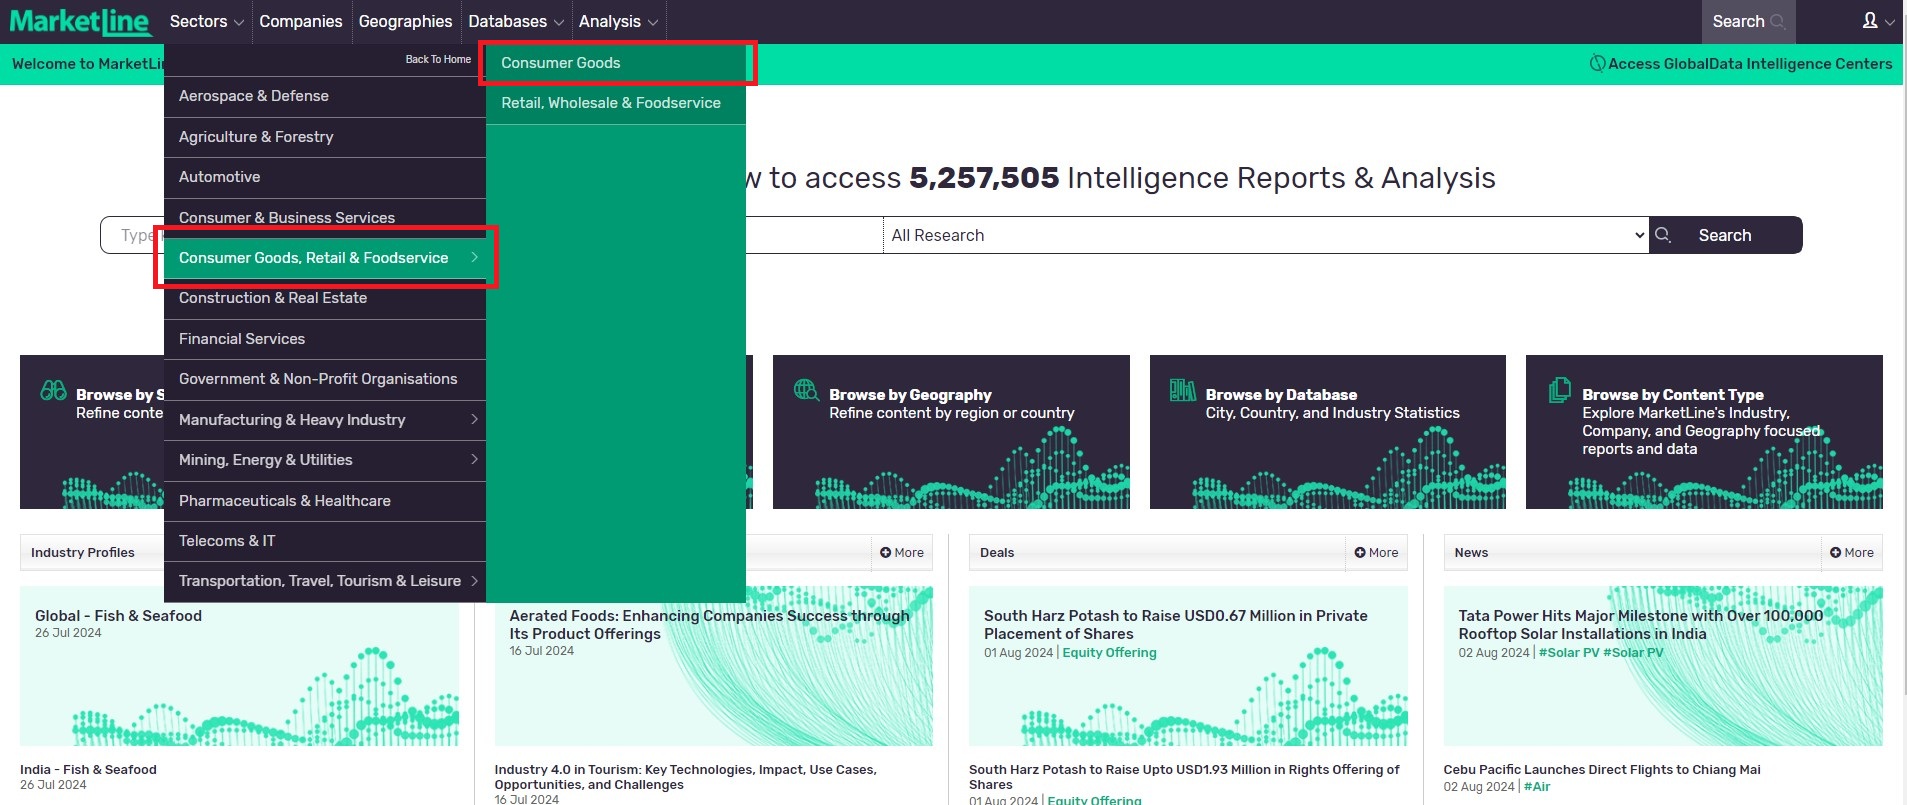The image size is (1907, 805).
Task: Click the plus icon beside Deals More
Action: click(x=1360, y=553)
